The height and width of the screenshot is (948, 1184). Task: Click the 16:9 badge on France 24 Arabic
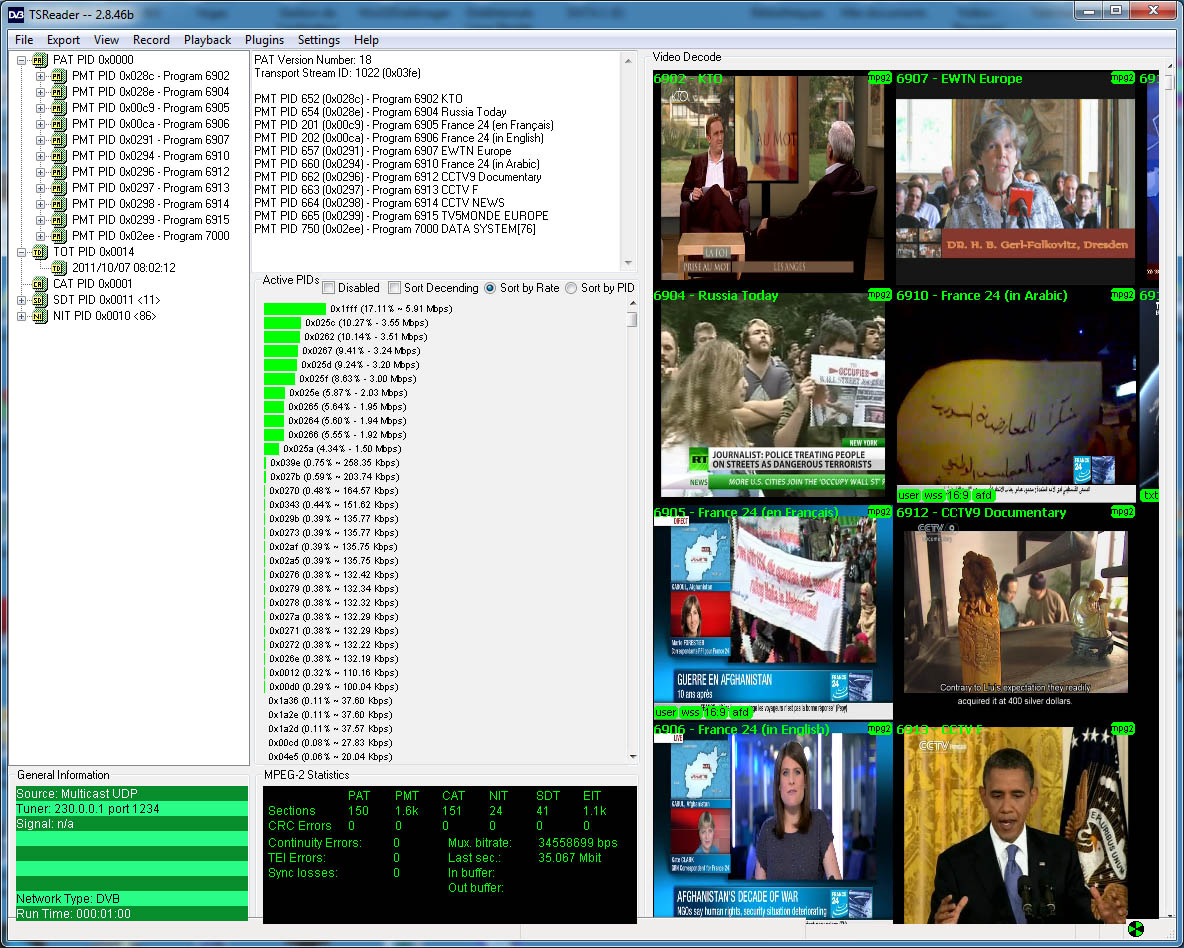coord(957,496)
